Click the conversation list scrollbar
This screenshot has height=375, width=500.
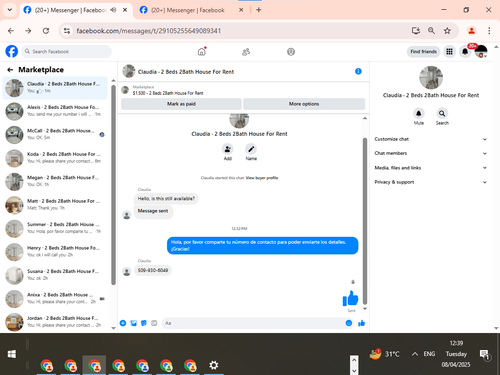click(113, 185)
